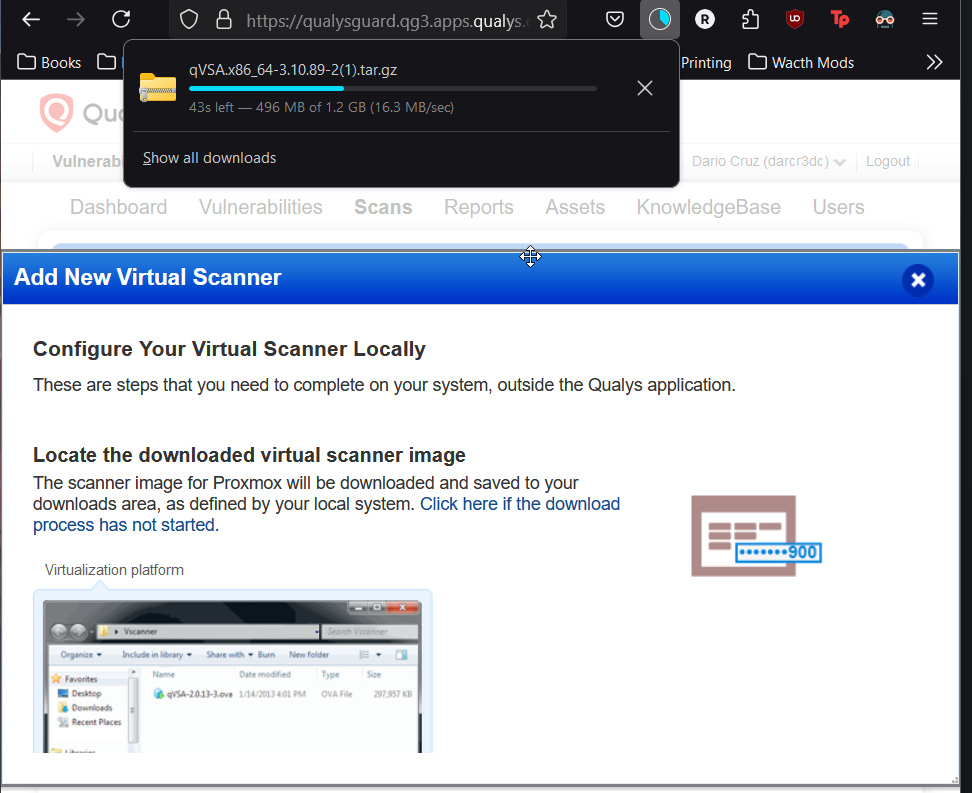Open the KnowledgeBase tab
The width and height of the screenshot is (972, 793).
pyautogui.click(x=708, y=207)
